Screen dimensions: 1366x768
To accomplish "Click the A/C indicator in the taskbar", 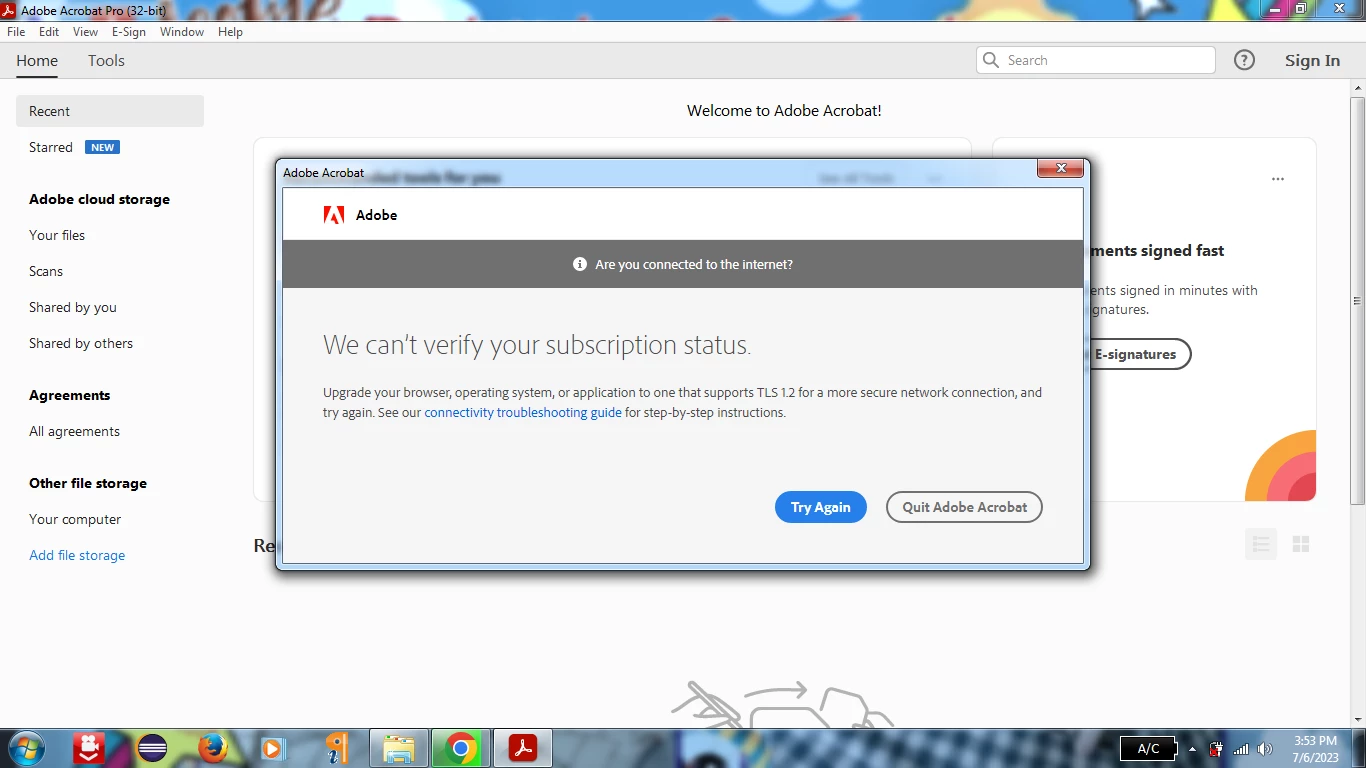I will point(1148,748).
